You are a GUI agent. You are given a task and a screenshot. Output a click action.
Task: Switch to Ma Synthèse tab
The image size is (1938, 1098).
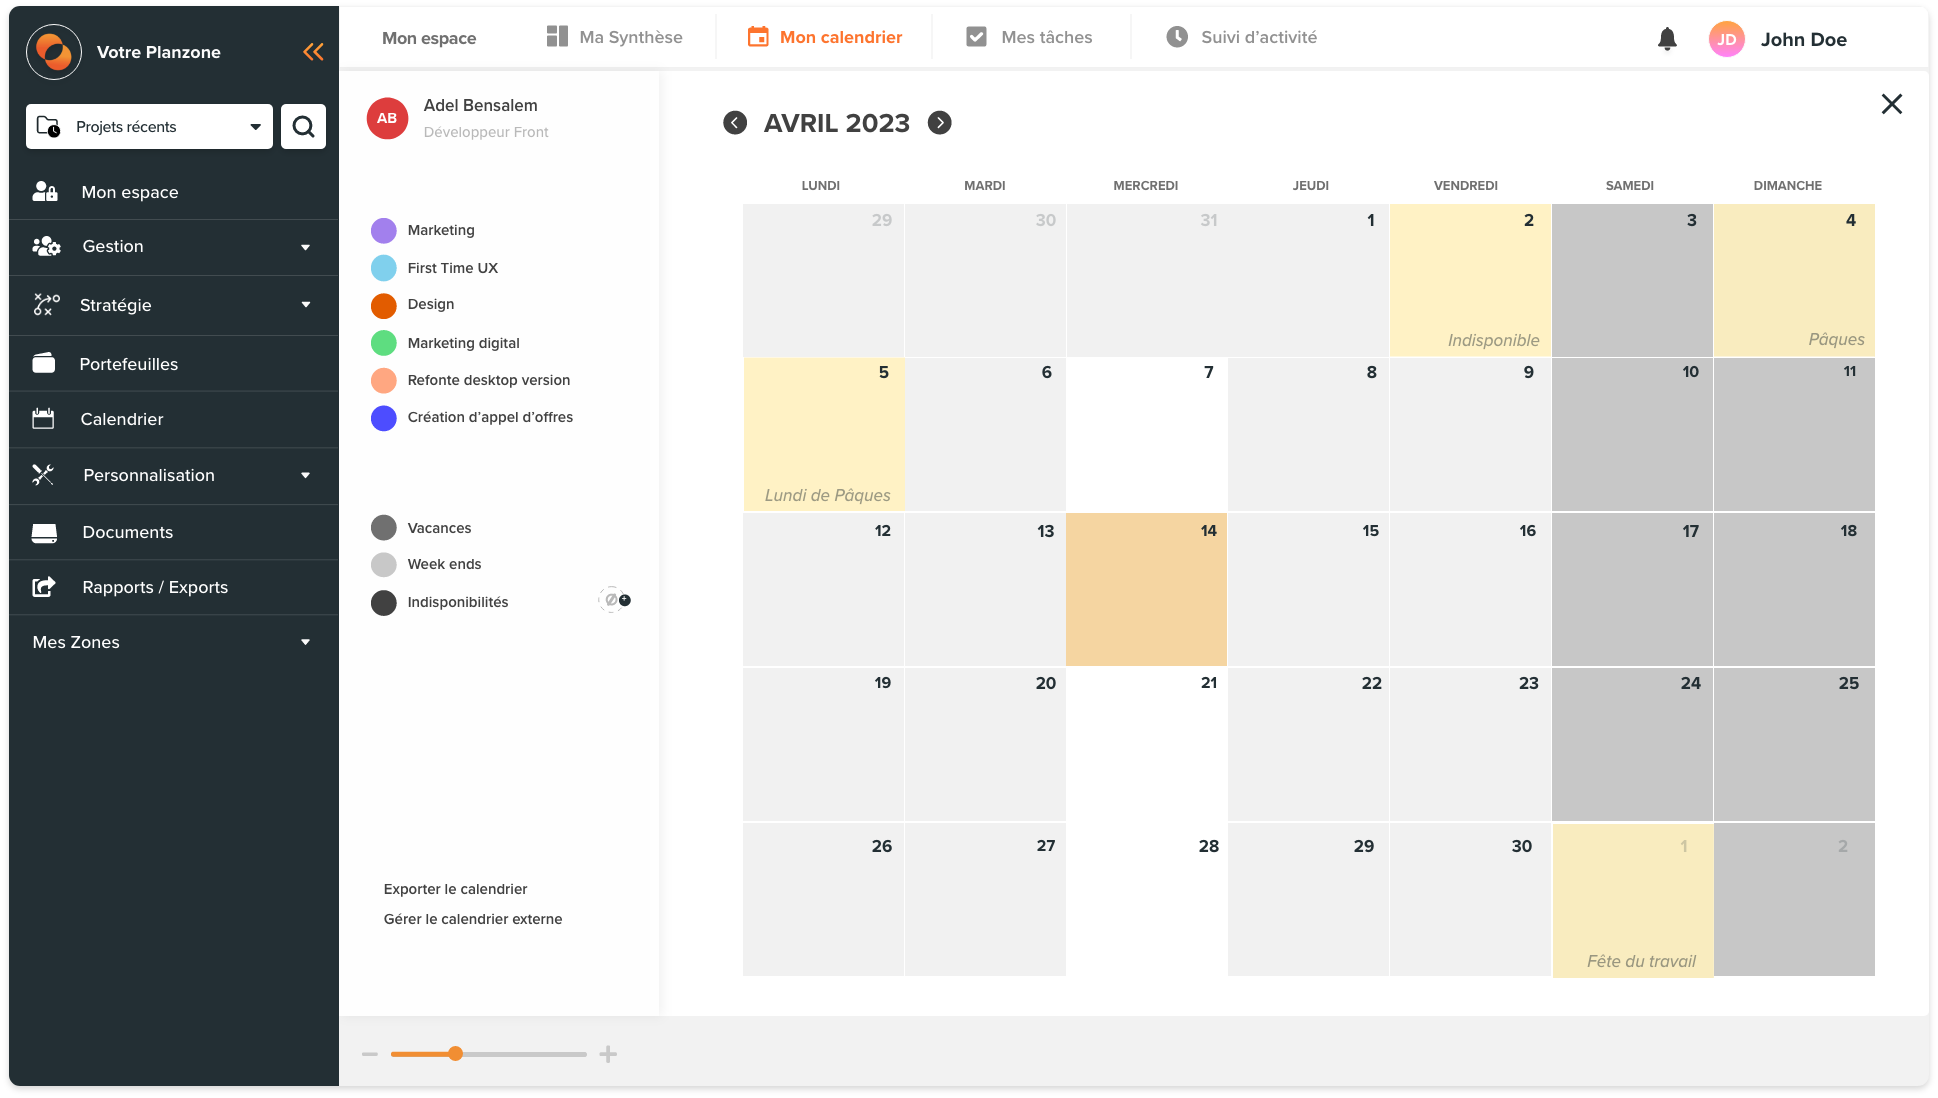tap(615, 37)
